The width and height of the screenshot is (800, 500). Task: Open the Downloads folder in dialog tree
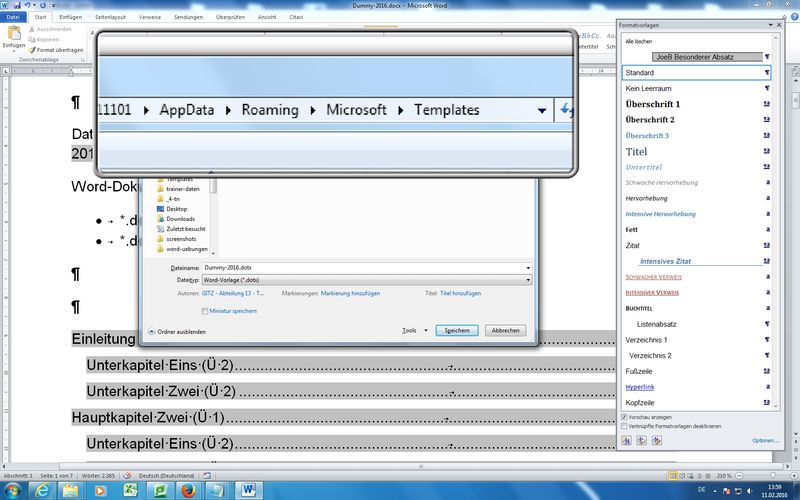pyautogui.click(x=176, y=219)
